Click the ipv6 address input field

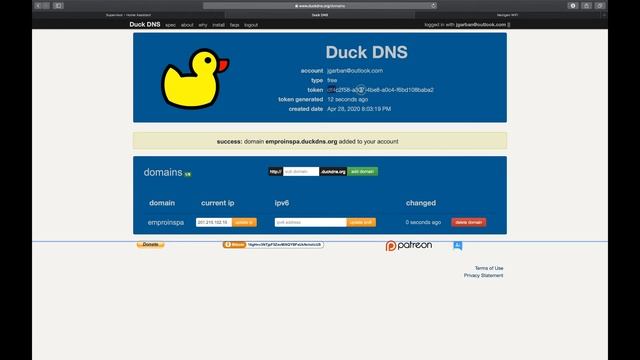pos(311,222)
